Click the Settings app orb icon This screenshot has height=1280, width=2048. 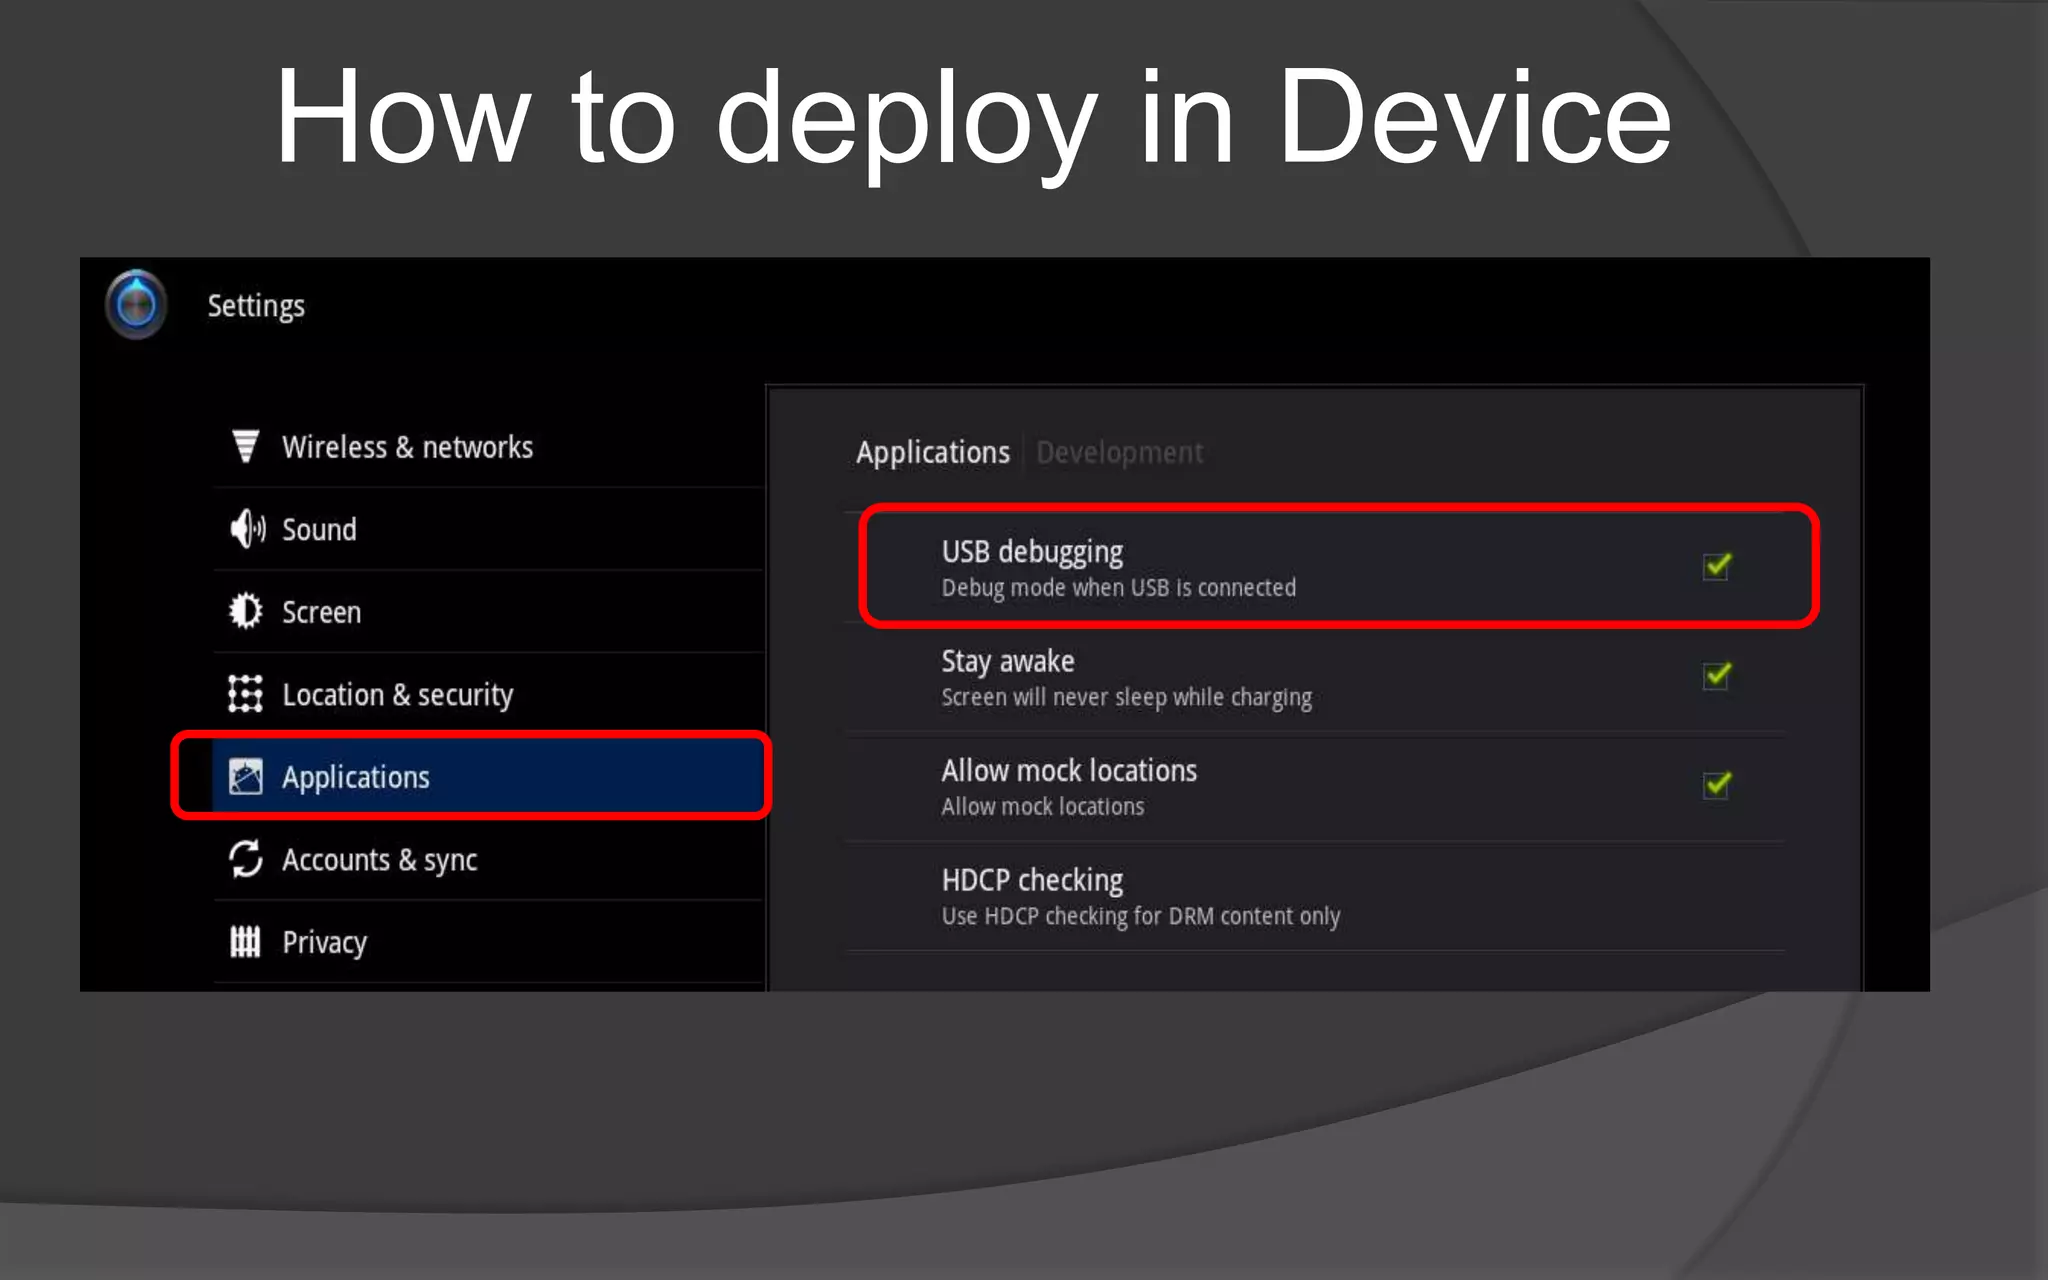[136, 304]
